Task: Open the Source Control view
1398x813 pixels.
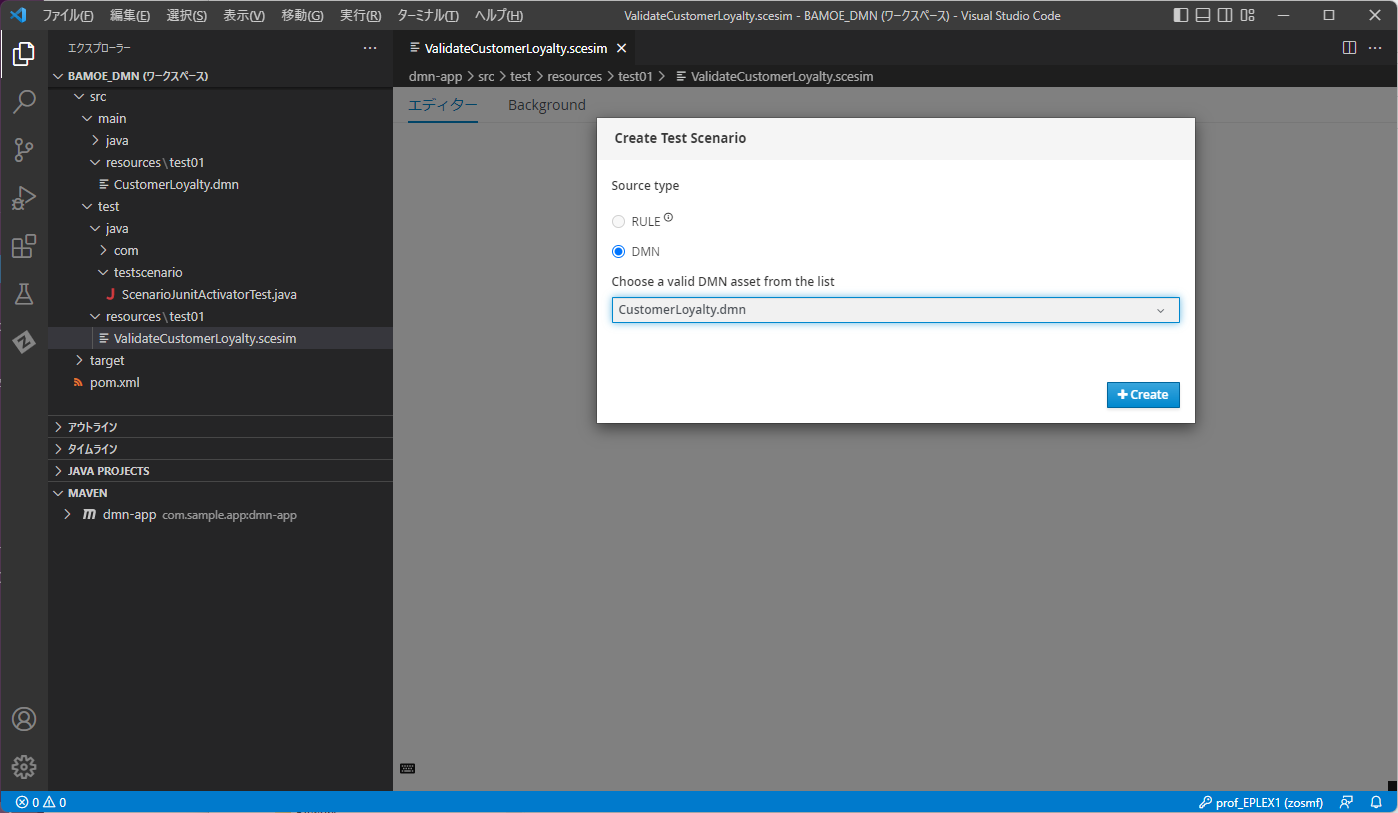Action: click(24, 150)
